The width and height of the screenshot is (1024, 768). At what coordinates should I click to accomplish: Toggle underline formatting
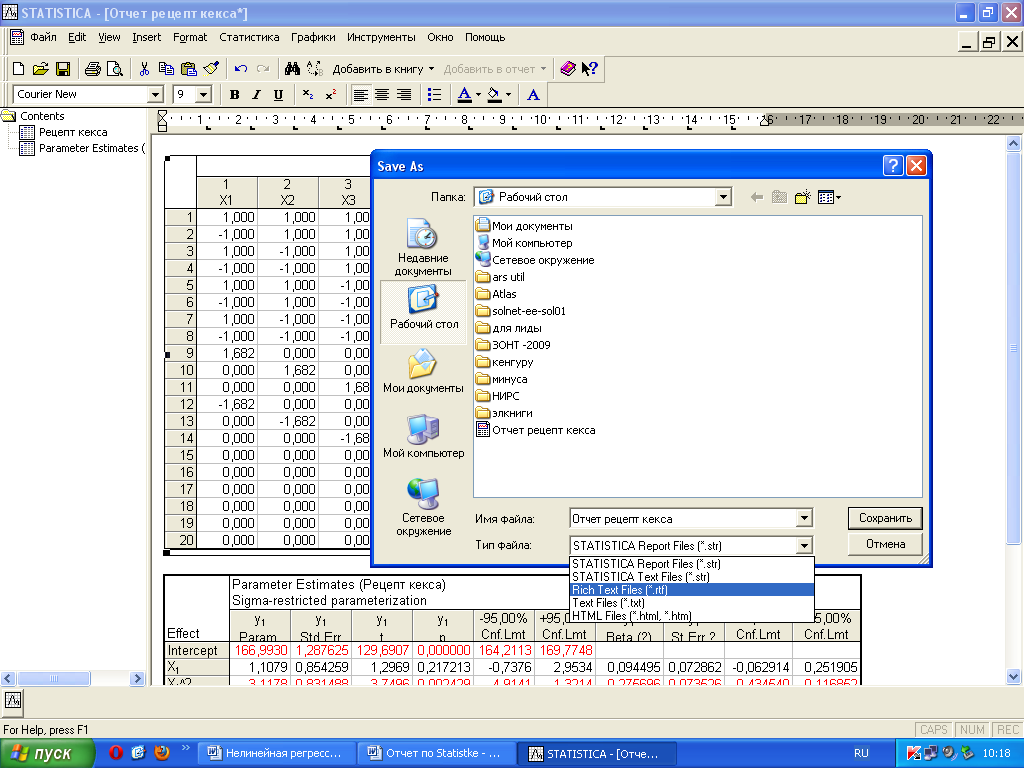click(278, 95)
